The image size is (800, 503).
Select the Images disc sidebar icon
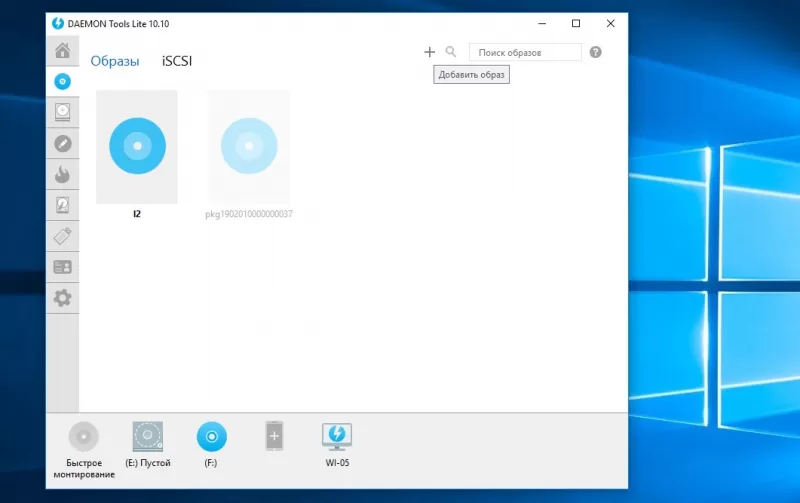pyautogui.click(x=63, y=82)
